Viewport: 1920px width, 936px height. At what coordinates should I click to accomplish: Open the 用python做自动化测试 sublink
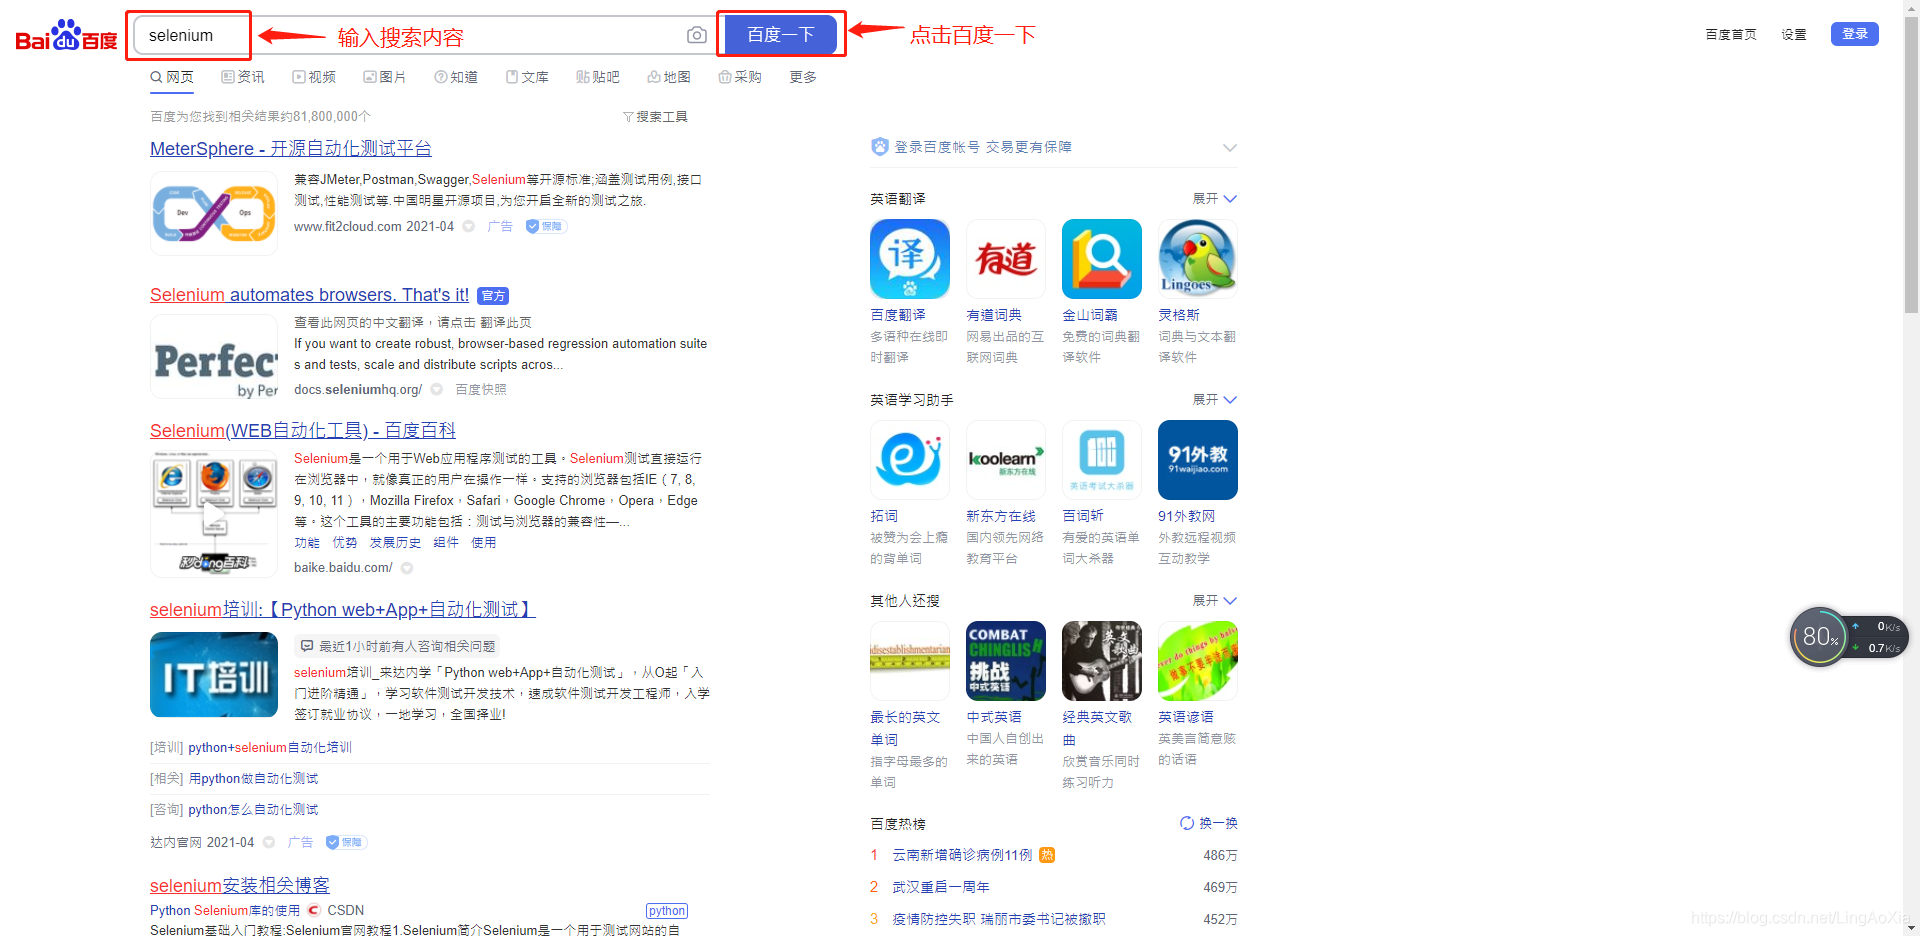tap(253, 779)
